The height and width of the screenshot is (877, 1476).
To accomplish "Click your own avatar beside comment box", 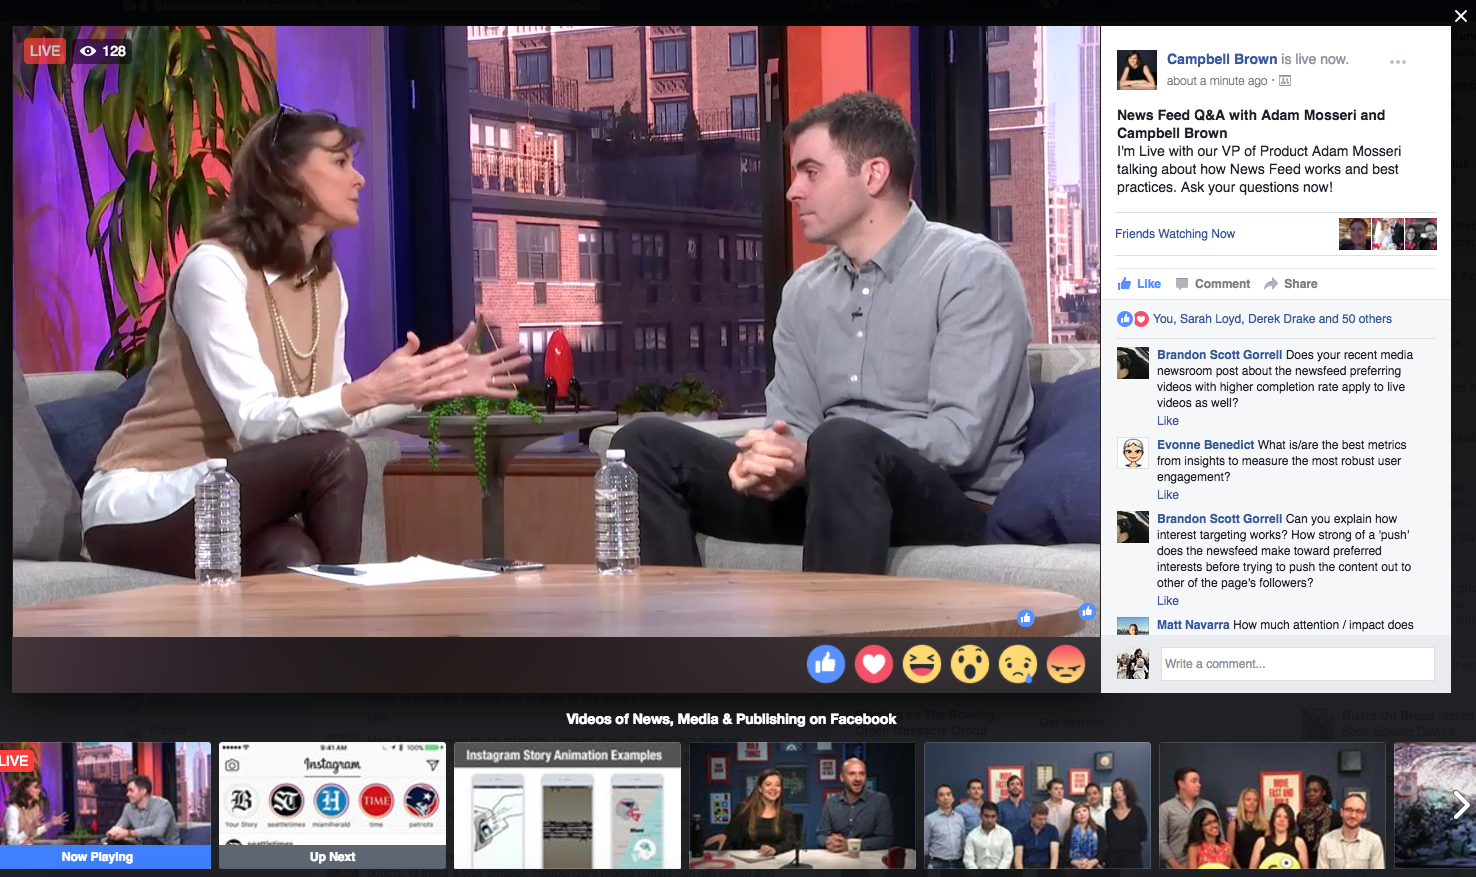I will 1133,664.
